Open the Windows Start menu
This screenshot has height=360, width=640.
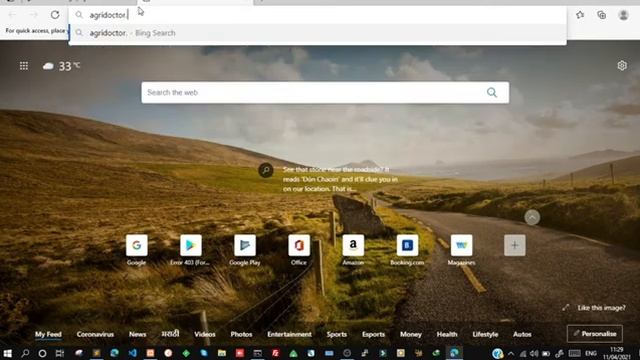point(7,353)
